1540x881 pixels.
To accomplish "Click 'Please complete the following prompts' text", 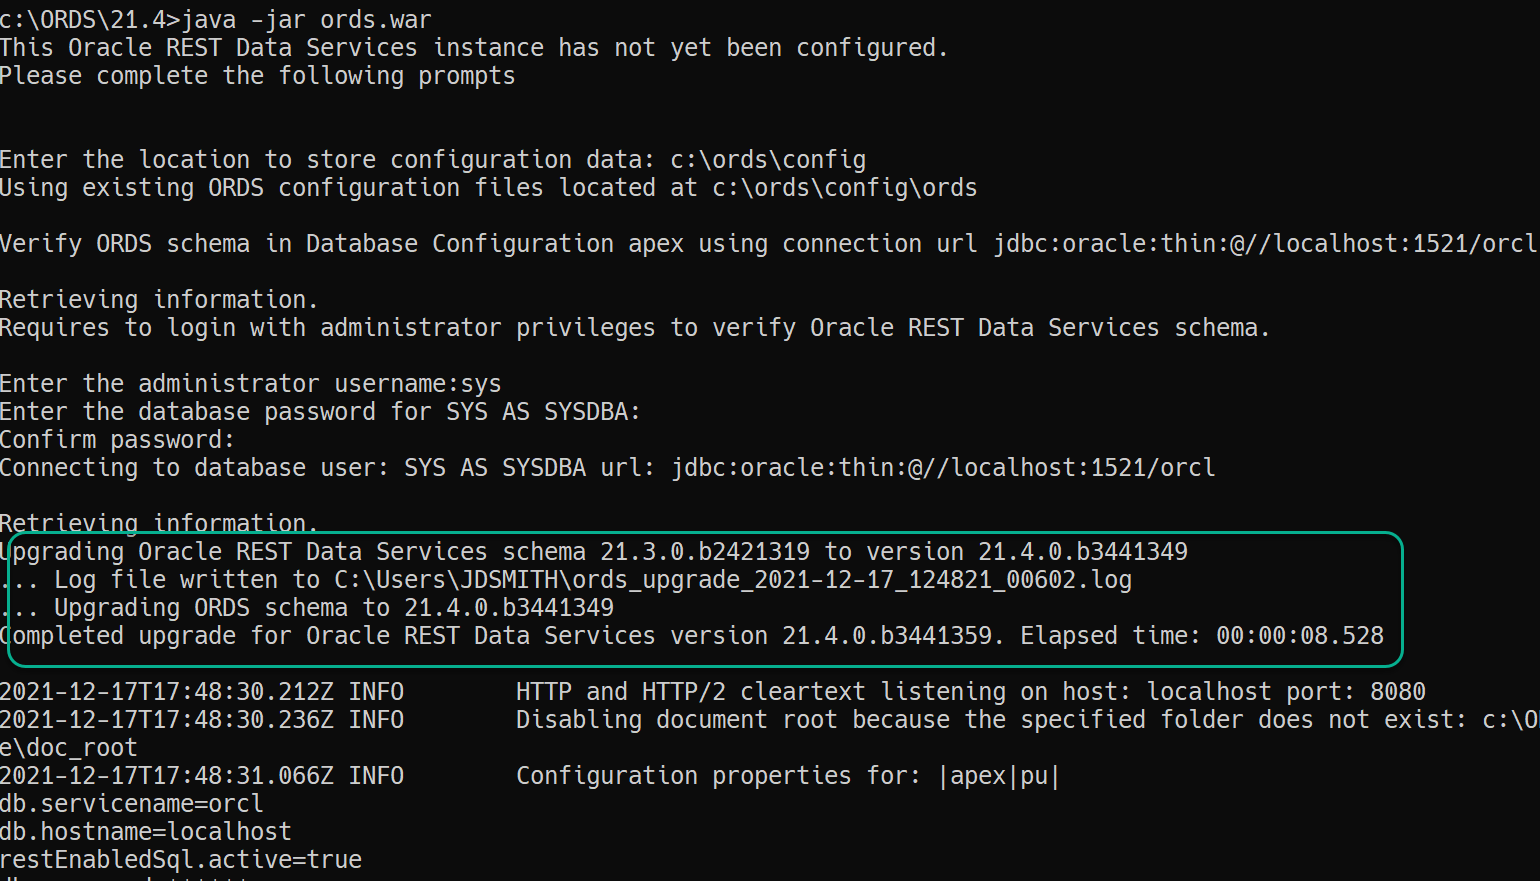I will 257,76.
